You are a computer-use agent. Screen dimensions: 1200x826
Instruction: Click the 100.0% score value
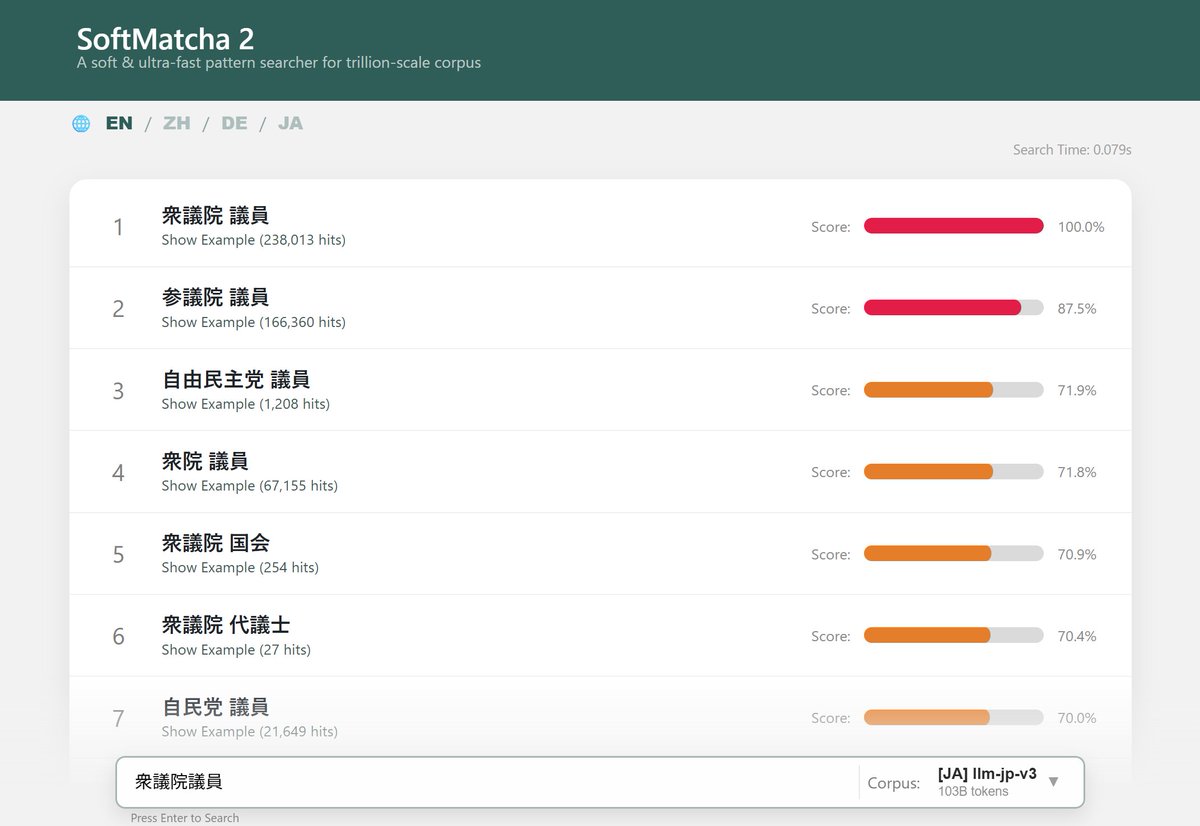pos(1081,227)
